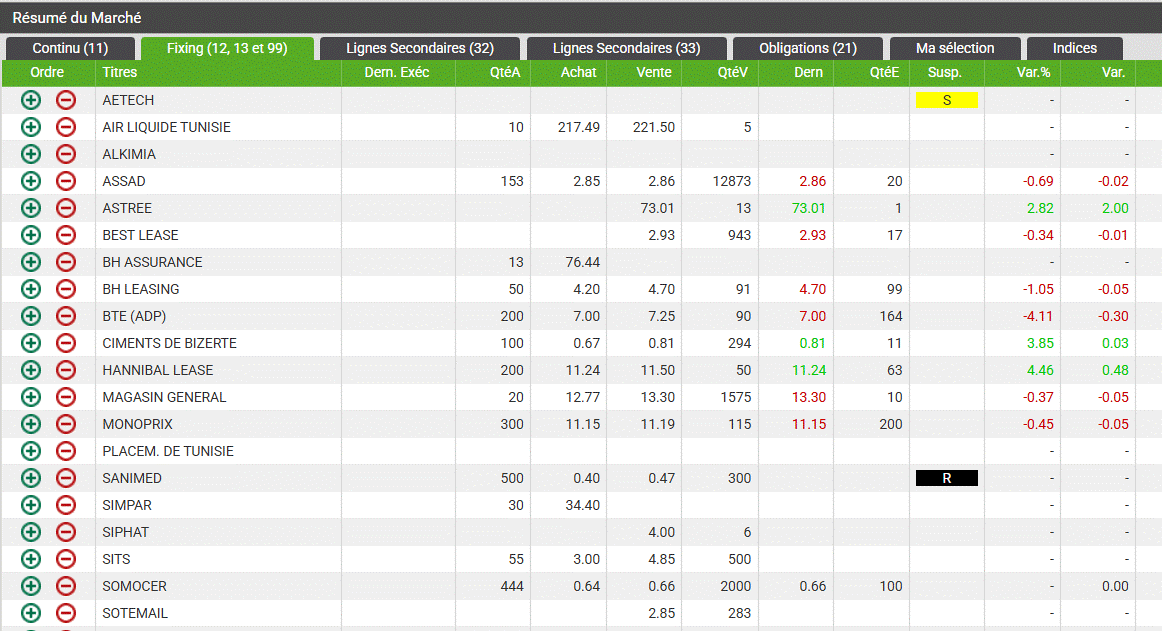Click the red minus icon for ASSAD

[x=66, y=181]
